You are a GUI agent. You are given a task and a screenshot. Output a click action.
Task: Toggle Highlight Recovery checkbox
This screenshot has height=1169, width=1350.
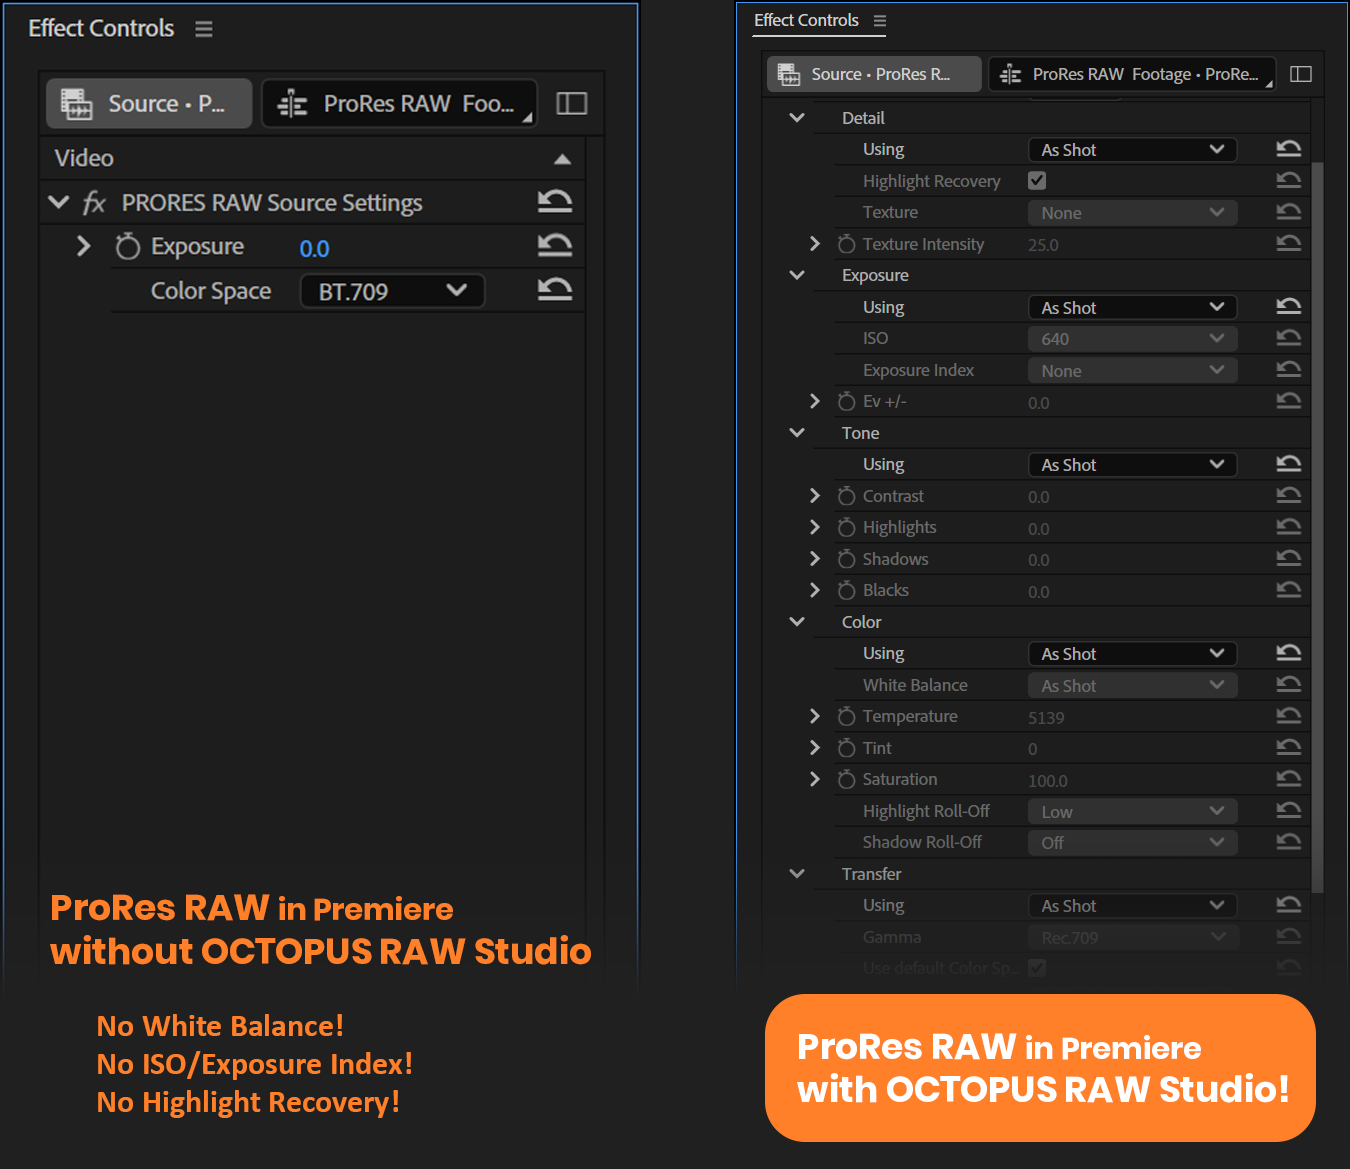(1037, 180)
